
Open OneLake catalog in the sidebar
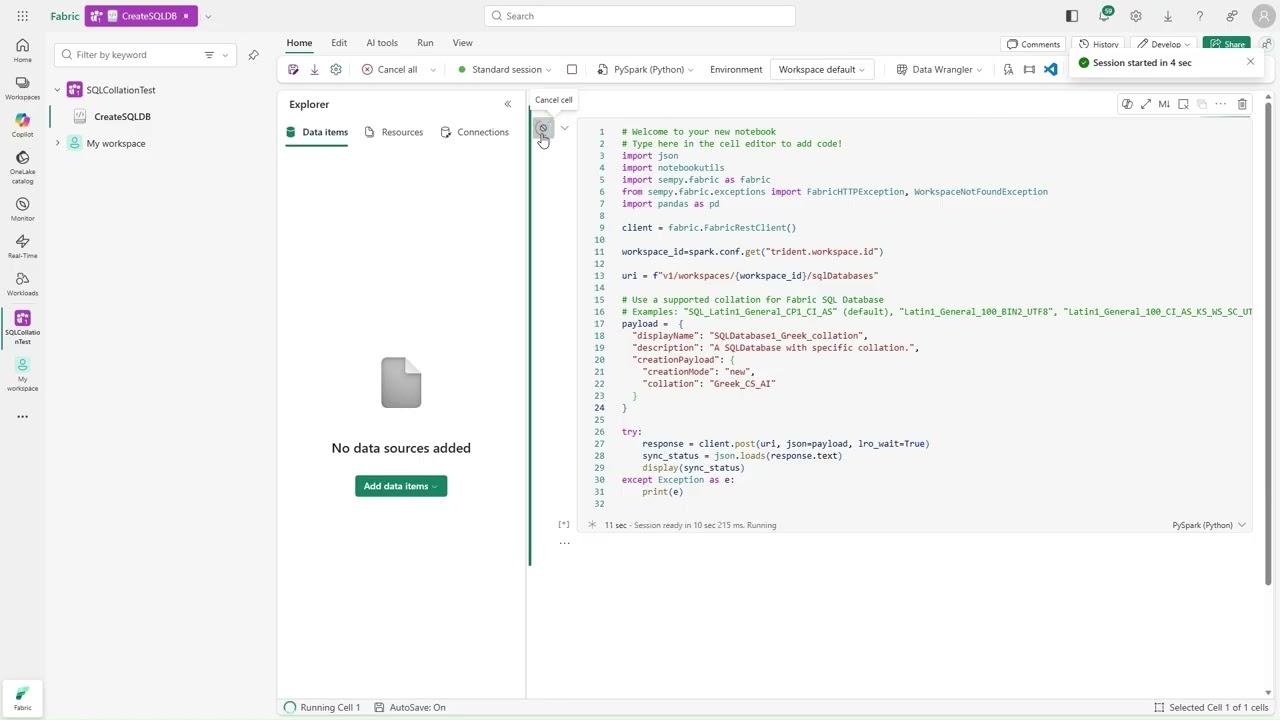[x=22, y=167]
